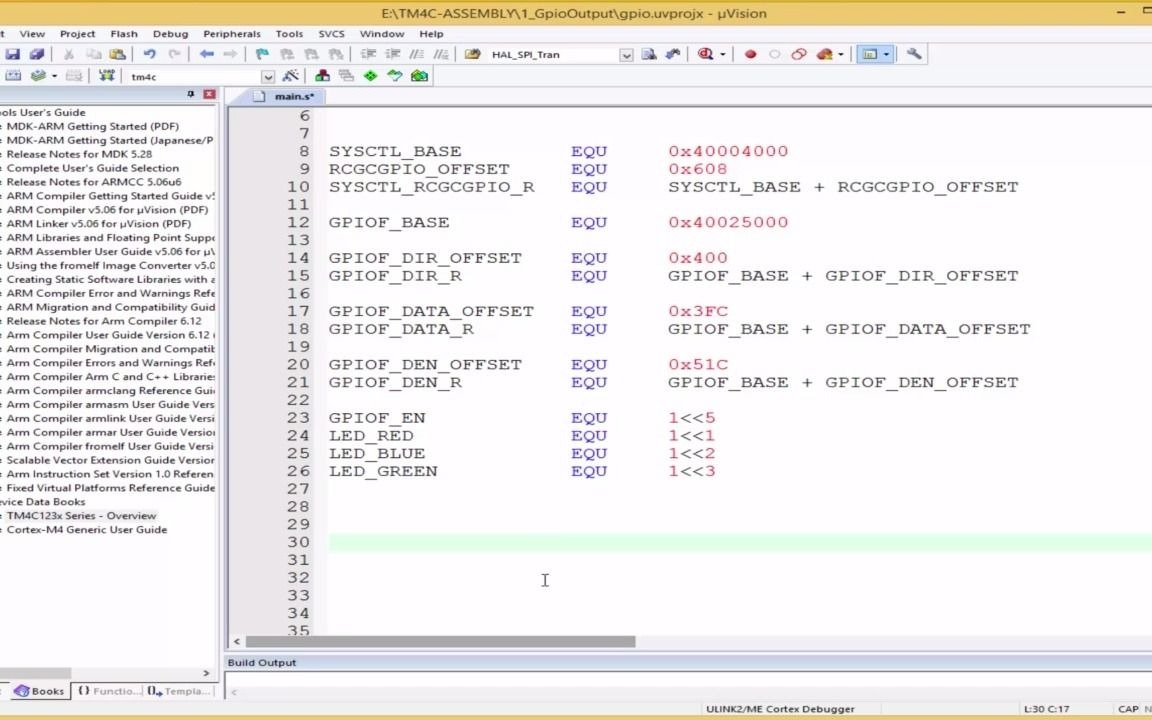Screen dimensions: 1152x720
Task: Open the Peripherals menu
Action: [231, 33]
